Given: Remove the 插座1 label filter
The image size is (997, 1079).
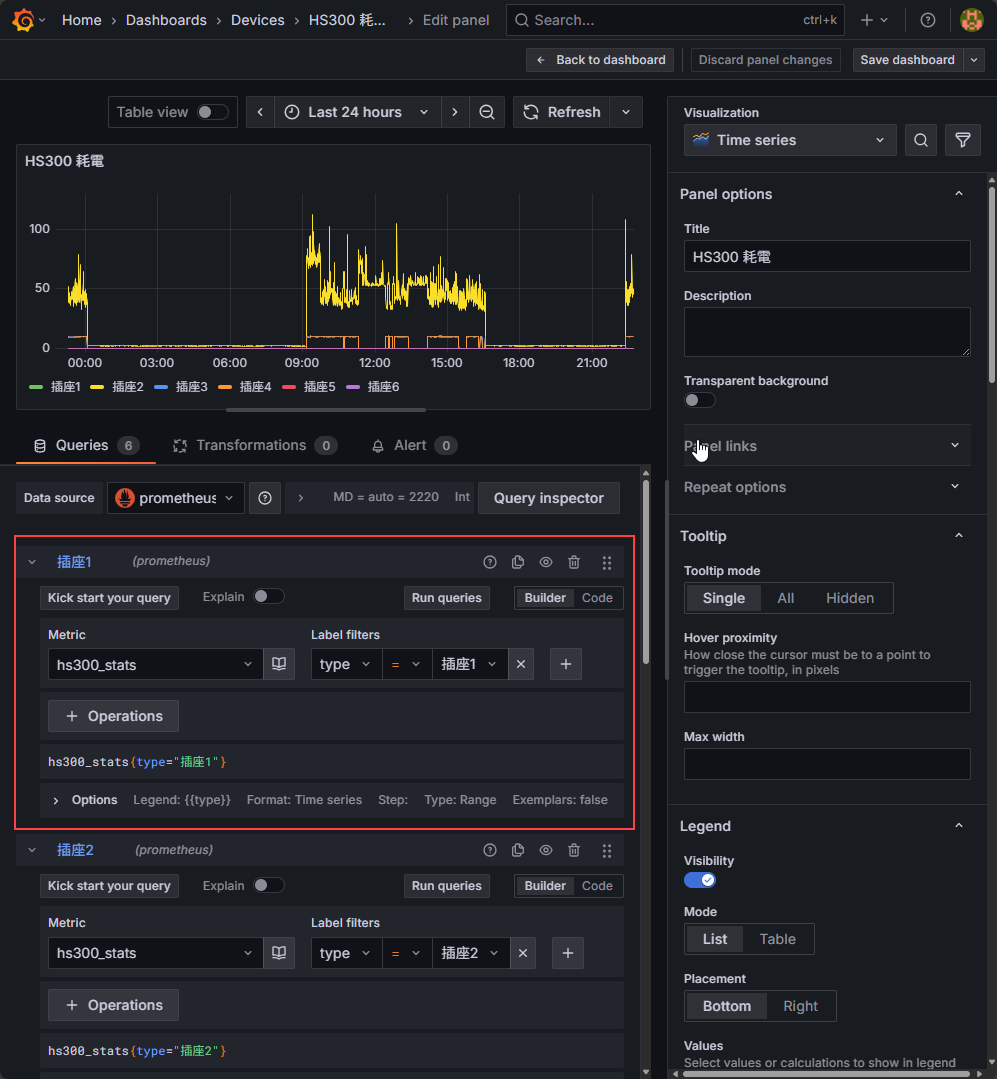Looking at the screenshot, I should (x=520, y=664).
